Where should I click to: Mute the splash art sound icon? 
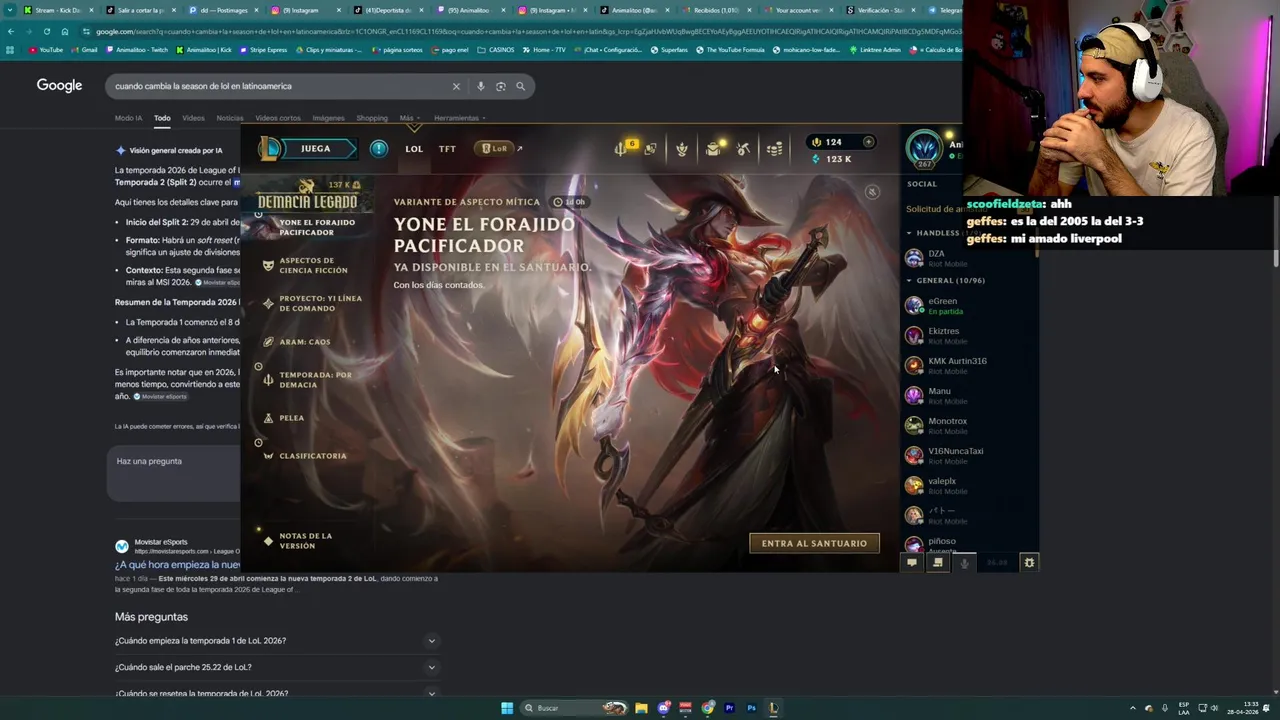872,192
